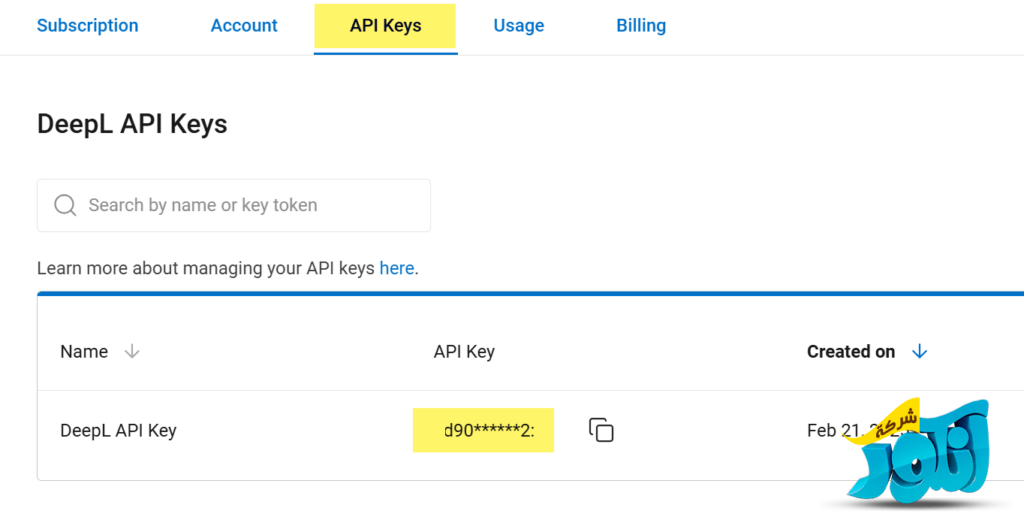This screenshot has width=1024, height=520.
Task: Click the Created on column header
Action: coord(850,351)
